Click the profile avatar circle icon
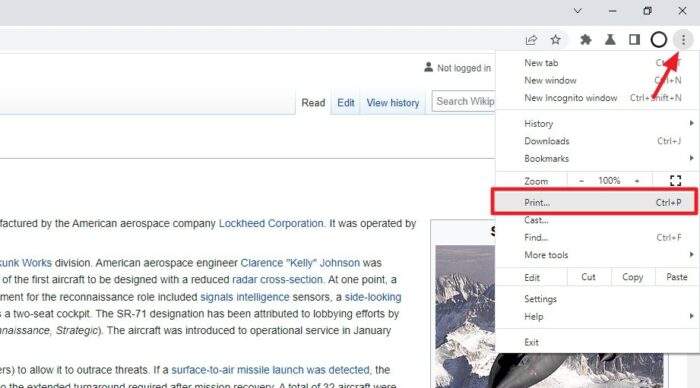Viewport: 700px width, 388px height. click(x=658, y=40)
